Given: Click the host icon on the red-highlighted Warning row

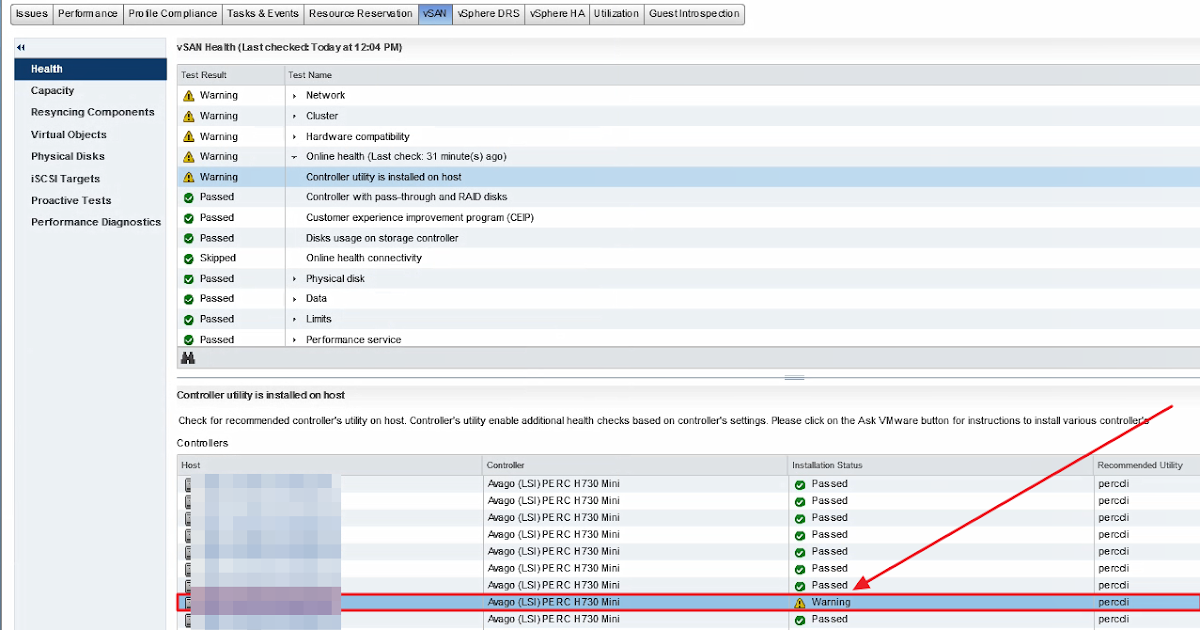Looking at the screenshot, I should [188, 602].
